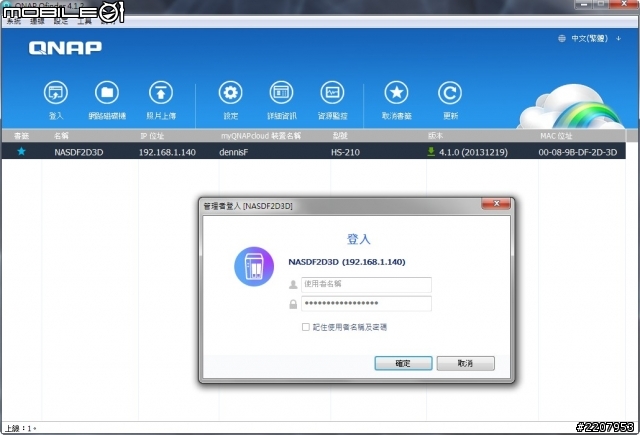This screenshot has height=435, width=640.
Task: Click the 登入 login toolbar icon
Action: [x=56, y=93]
